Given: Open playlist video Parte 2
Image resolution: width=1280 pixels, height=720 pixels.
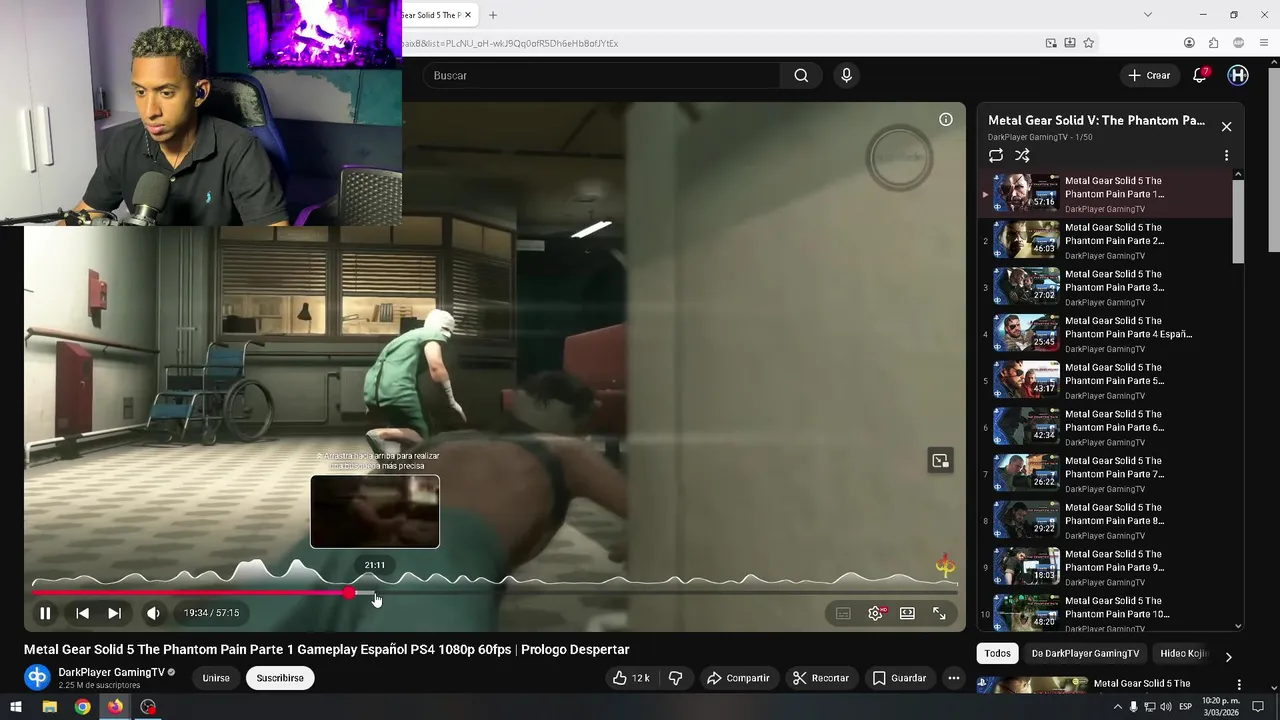Looking at the screenshot, I should pos(1105,240).
